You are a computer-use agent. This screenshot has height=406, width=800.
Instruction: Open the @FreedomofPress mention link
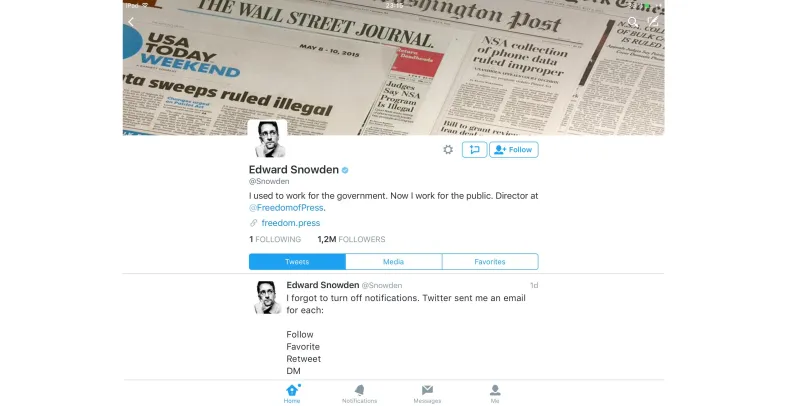click(286, 208)
